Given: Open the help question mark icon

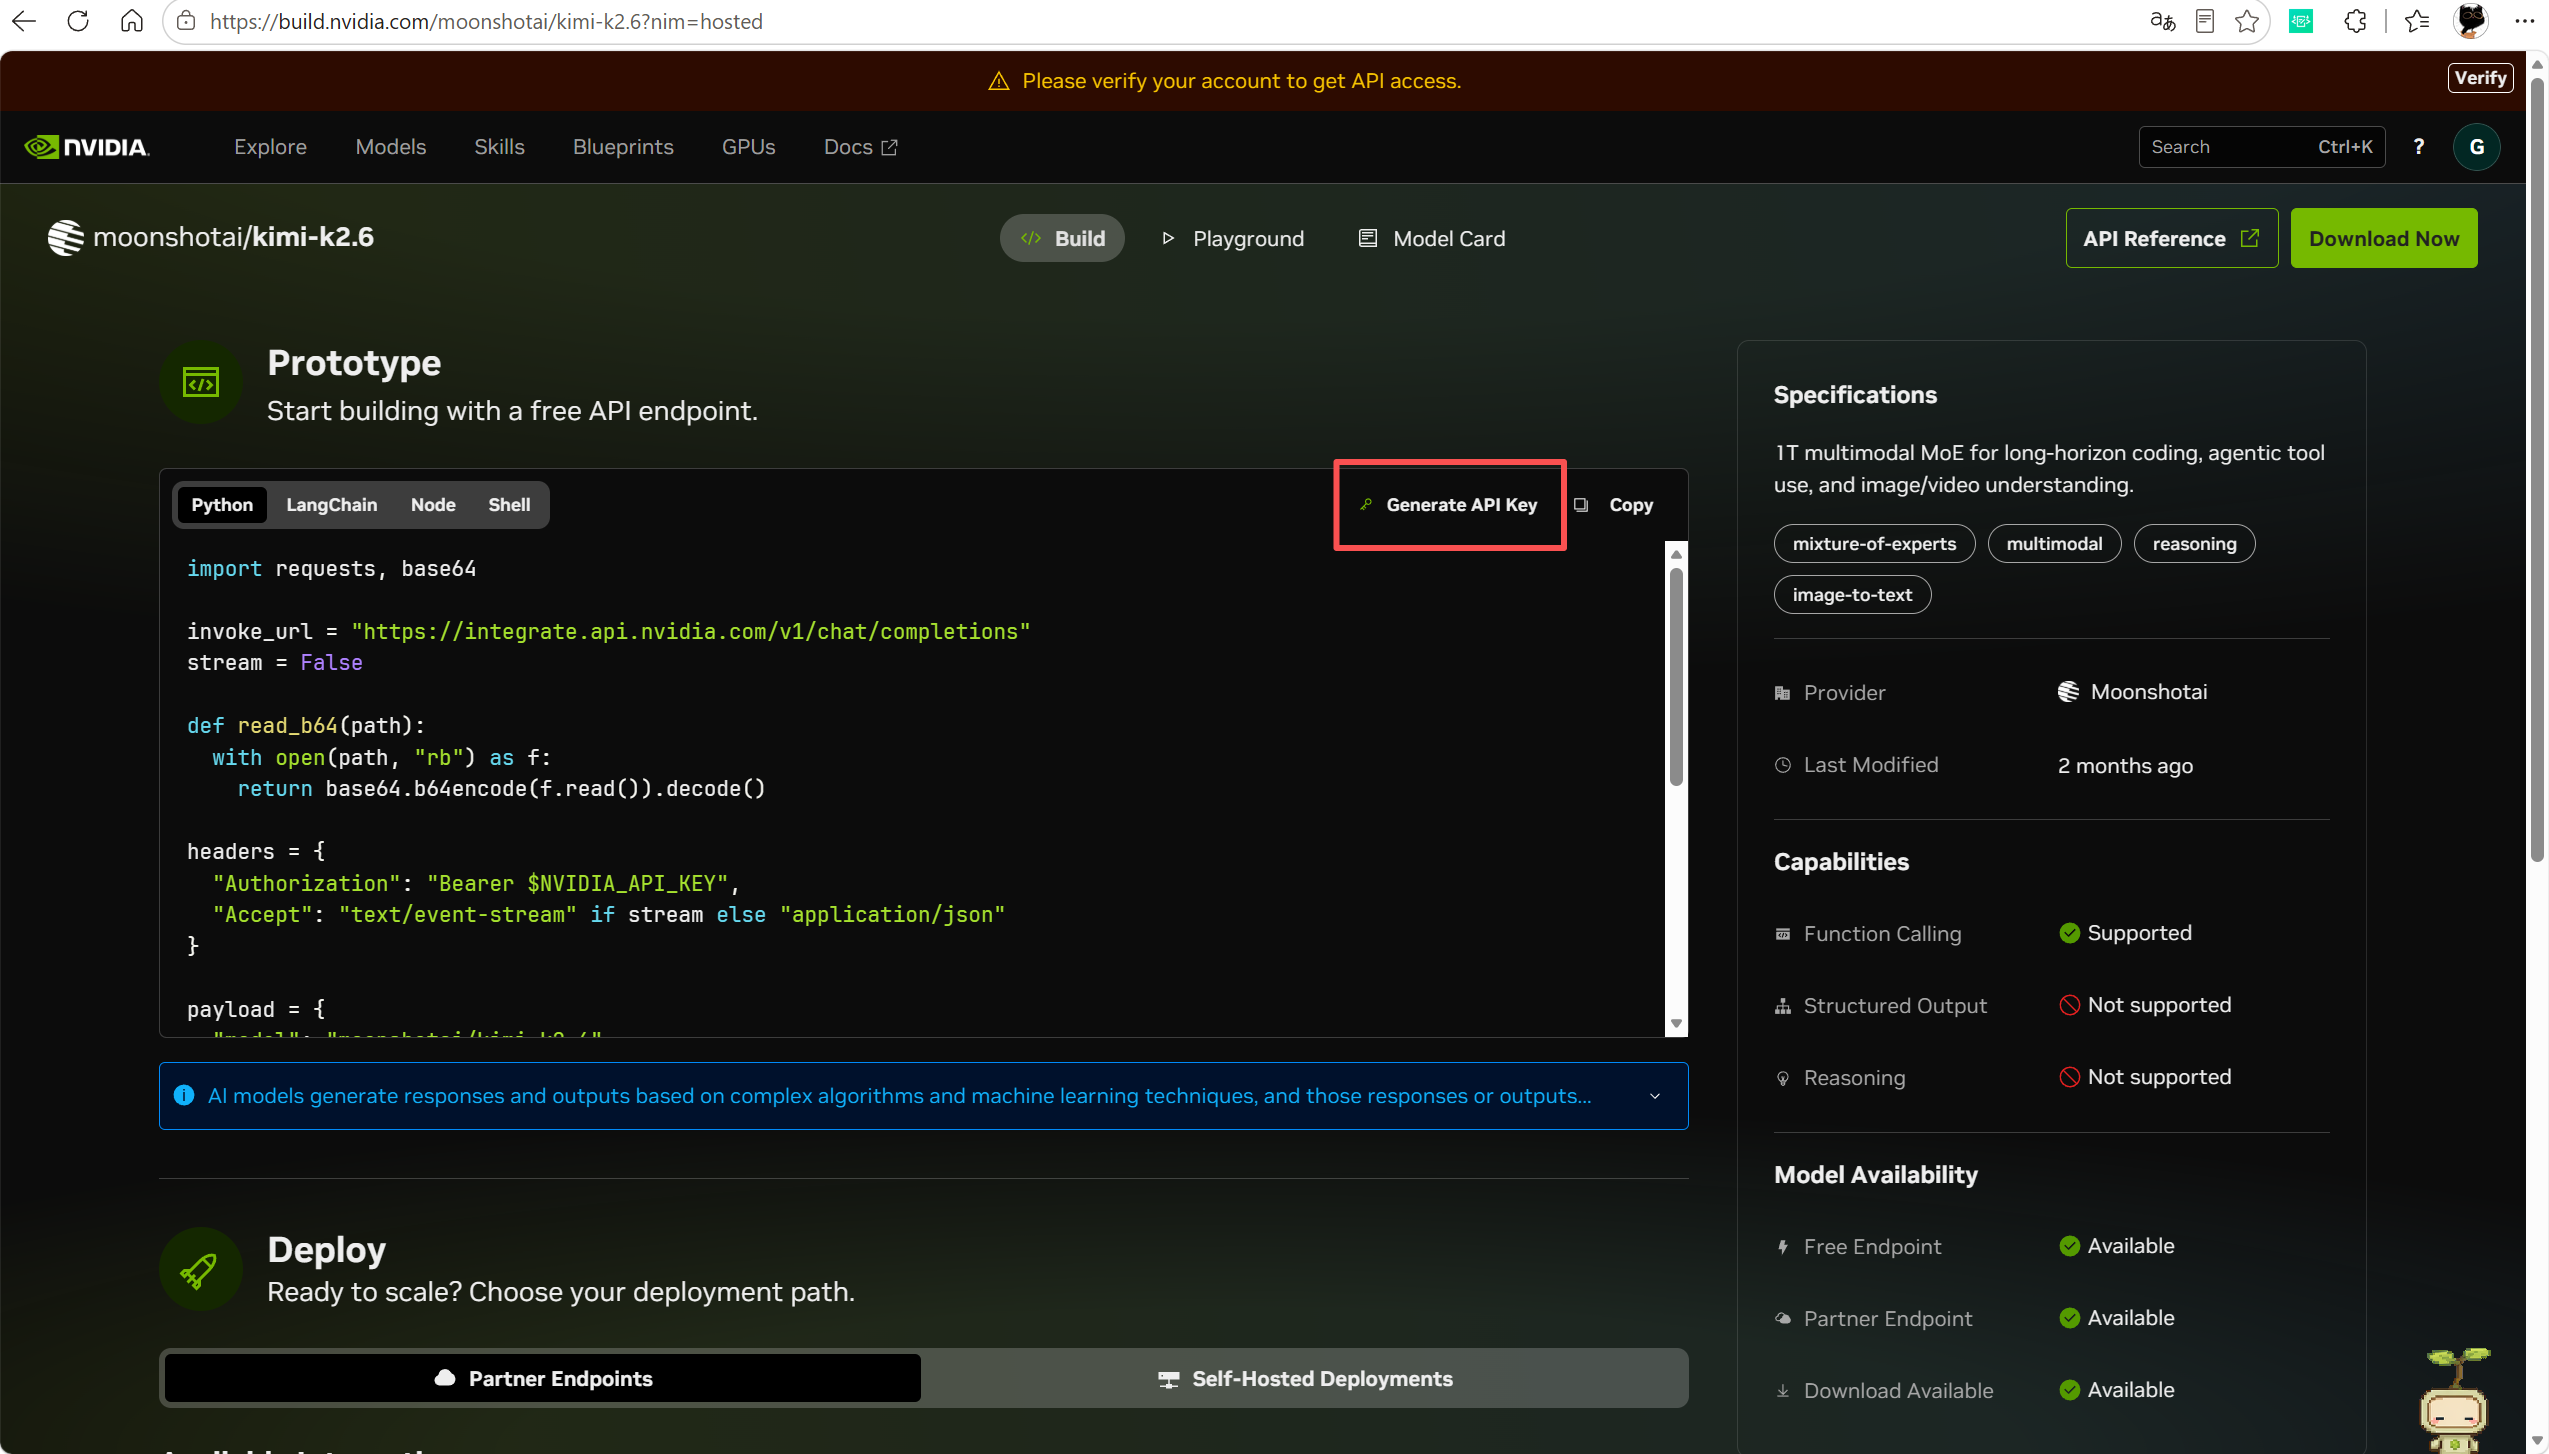Looking at the screenshot, I should point(2419,147).
